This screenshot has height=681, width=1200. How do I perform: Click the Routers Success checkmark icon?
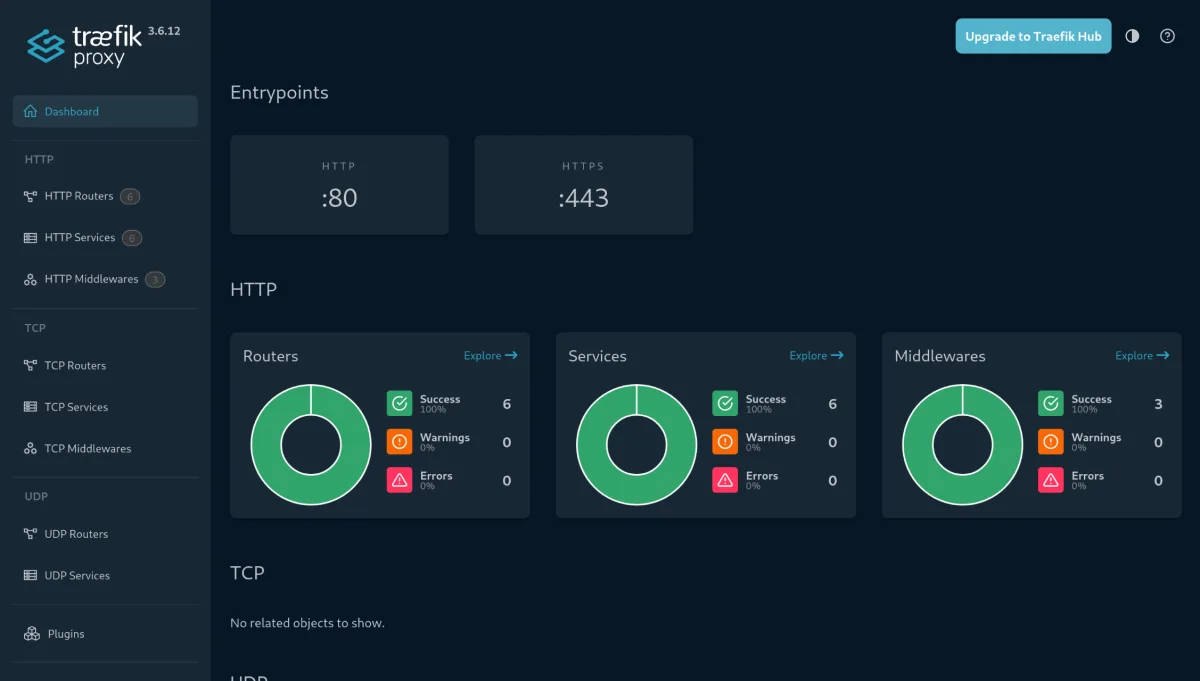point(400,404)
